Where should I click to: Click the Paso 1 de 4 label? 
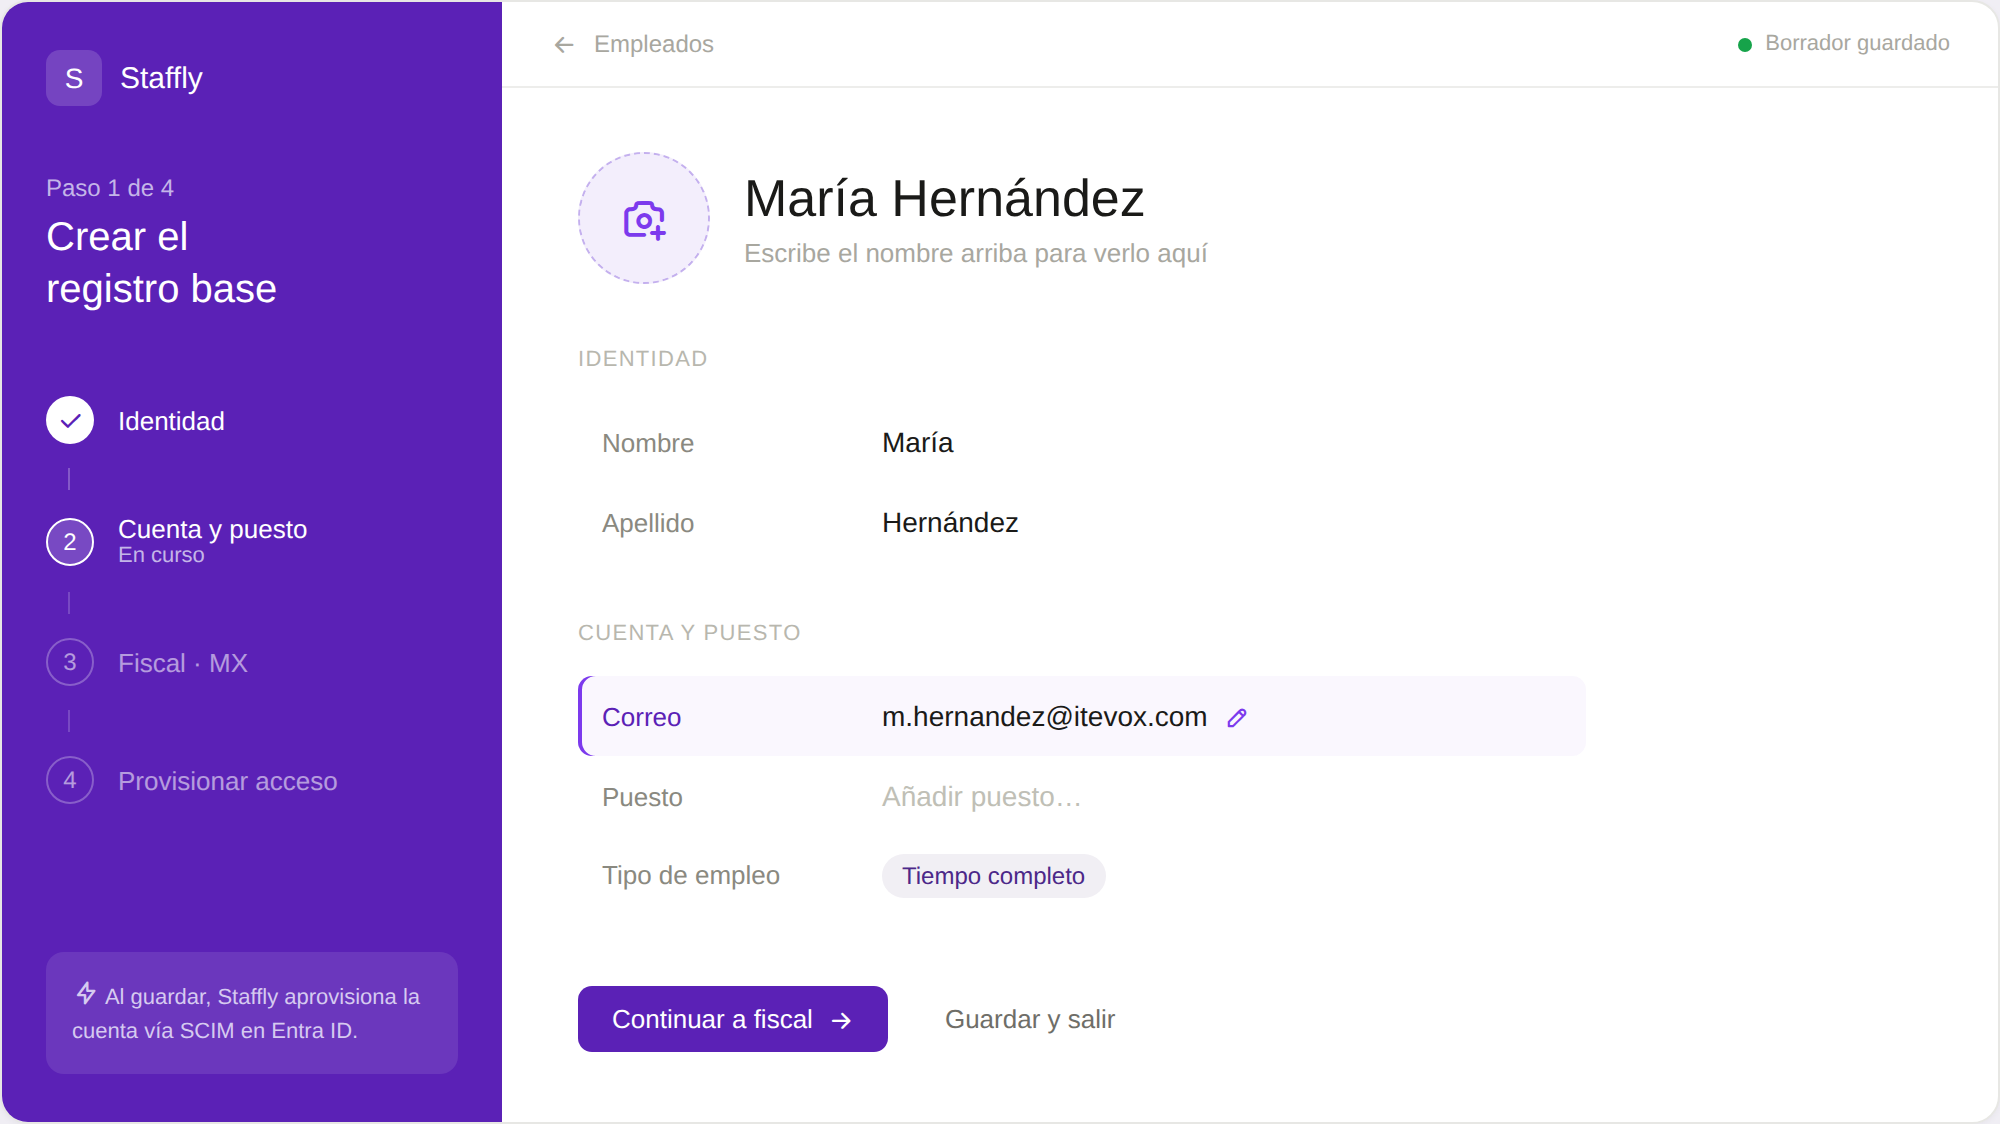pos(110,188)
